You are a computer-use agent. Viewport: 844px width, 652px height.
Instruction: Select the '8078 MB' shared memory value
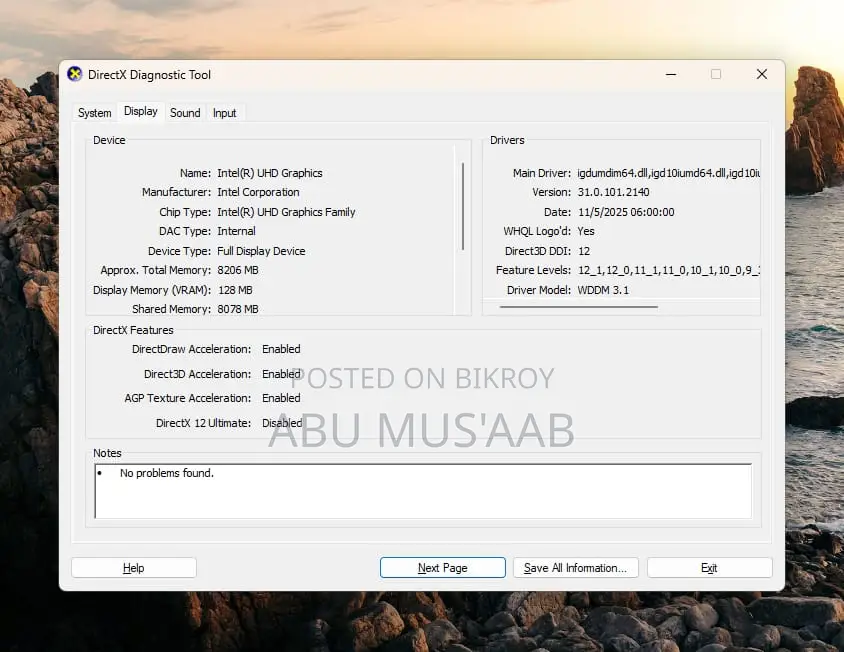pyautogui.click(x=238, y=309)
